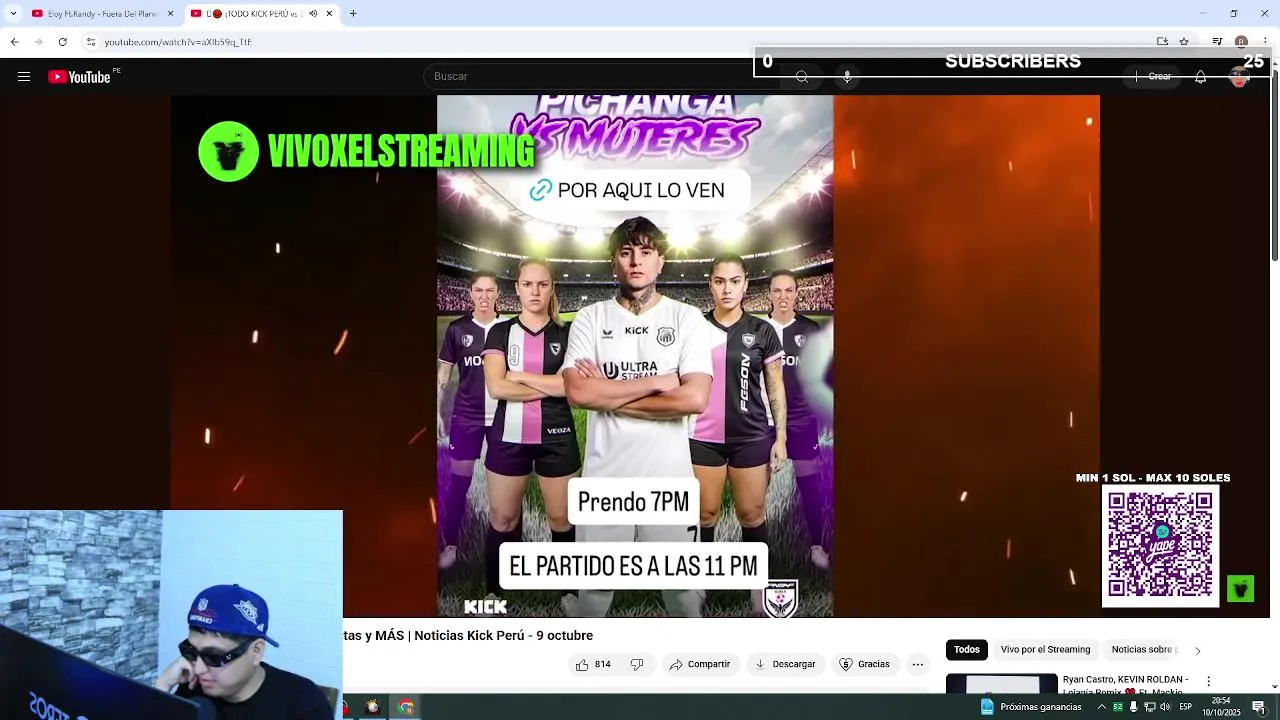Open new browser tab

353,14
